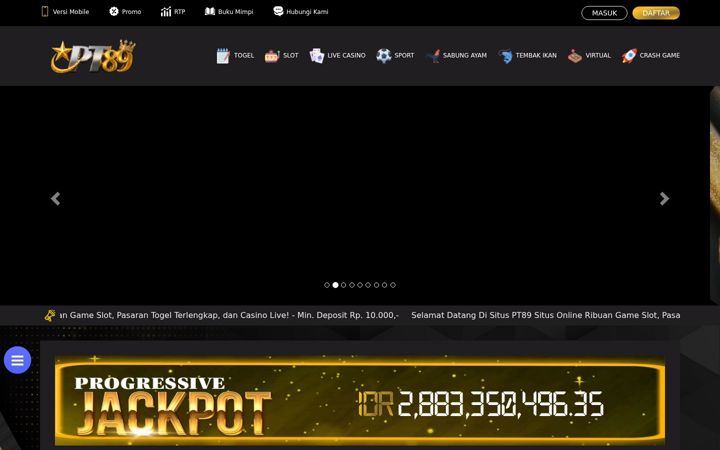Click the Progressive Jackpot banner
Image resolution: width=720 pixels, height=450 pixels.
(360, 400)
